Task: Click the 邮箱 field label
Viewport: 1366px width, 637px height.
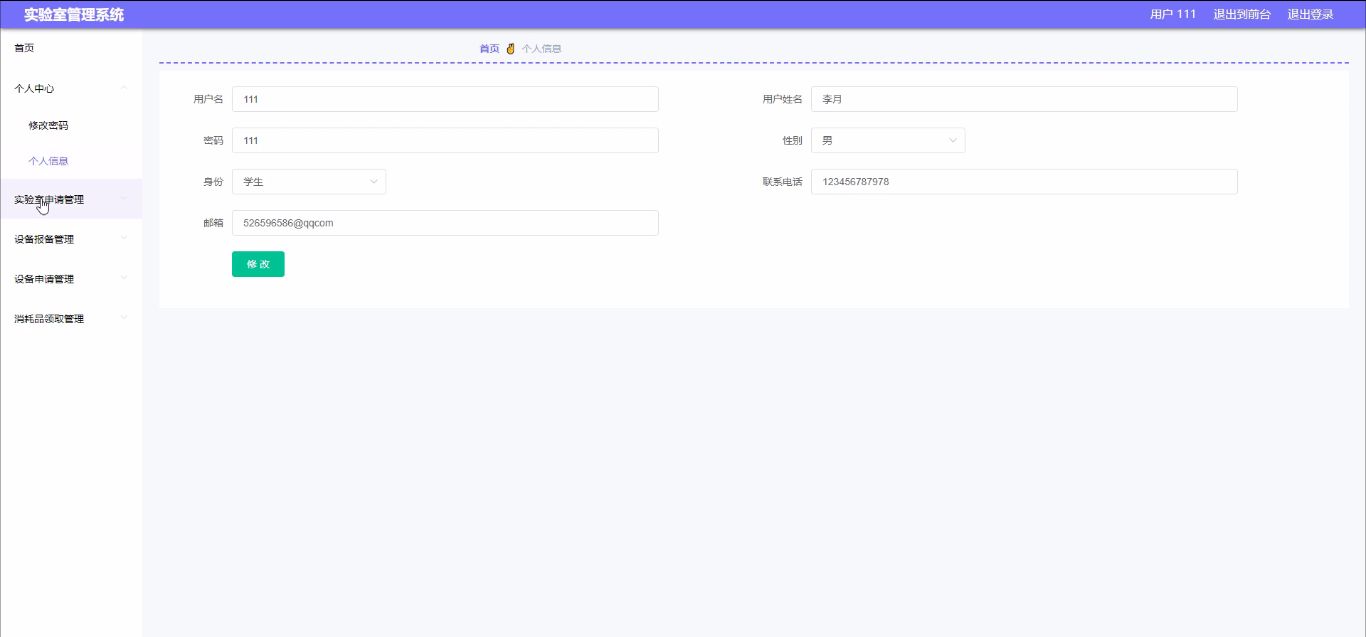Action: pos(213,223)
